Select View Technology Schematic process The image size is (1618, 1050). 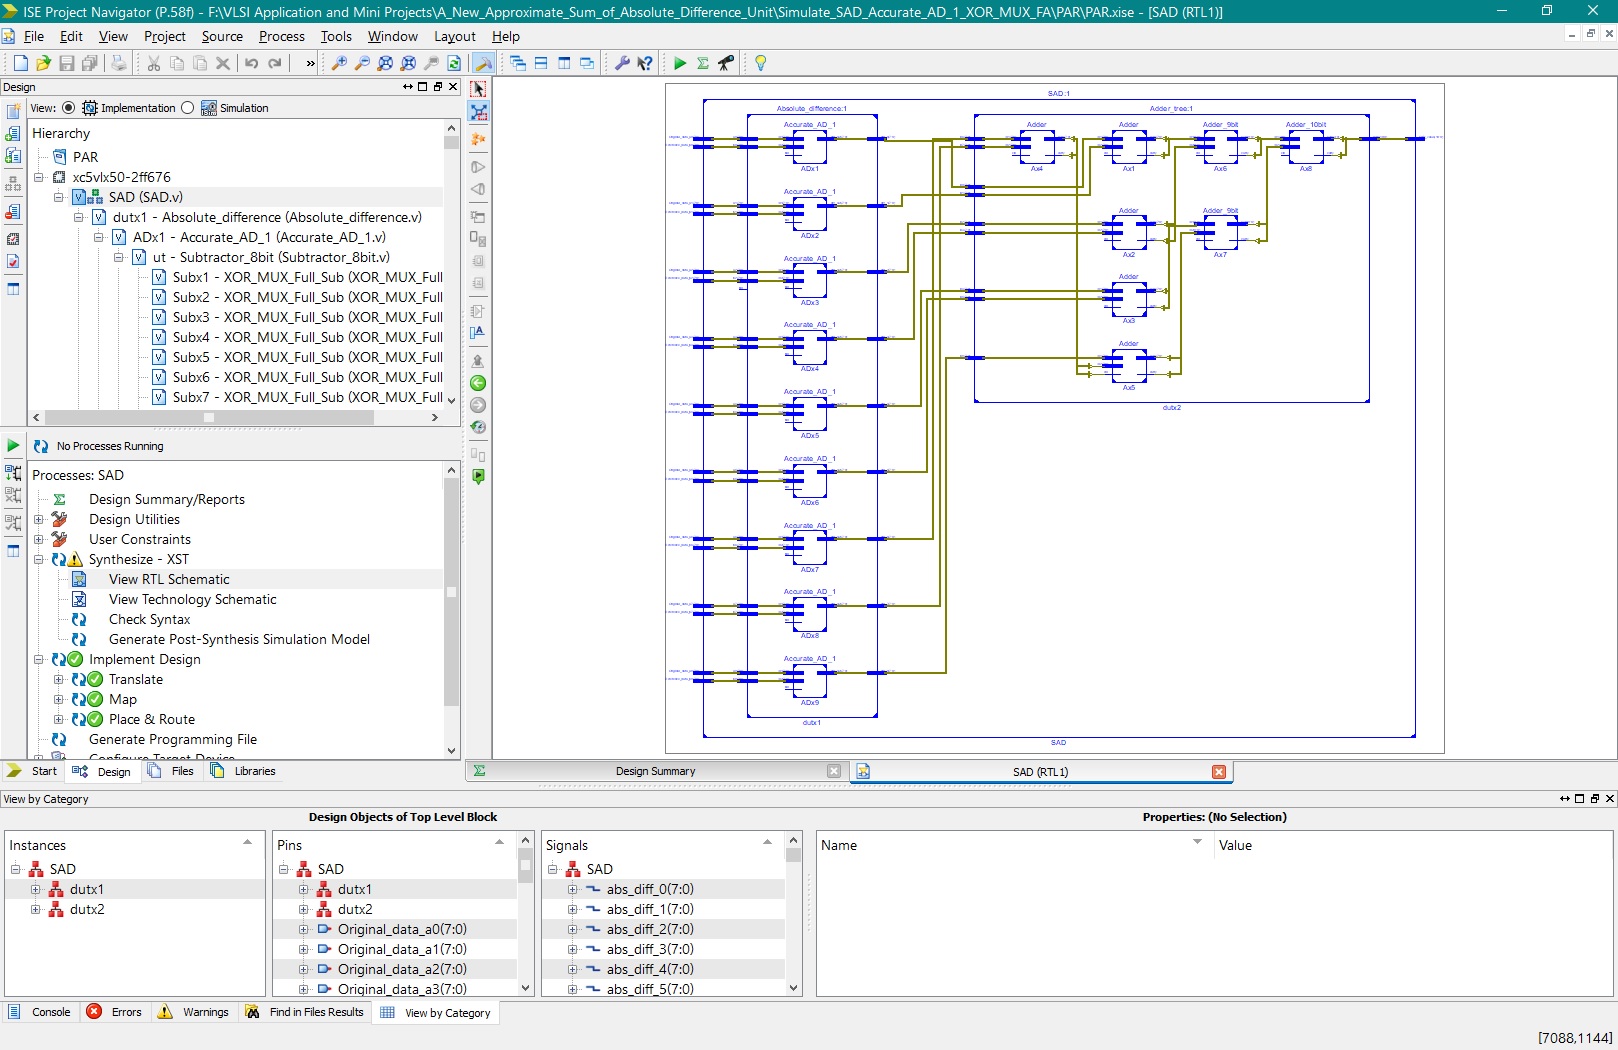point(192,599)
